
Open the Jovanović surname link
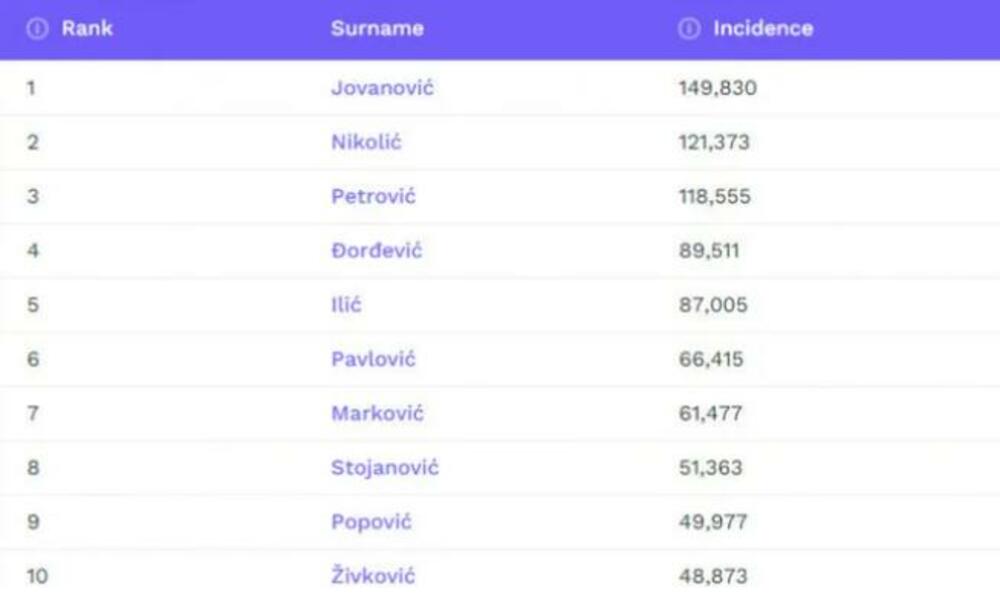[x=383, y=88]
